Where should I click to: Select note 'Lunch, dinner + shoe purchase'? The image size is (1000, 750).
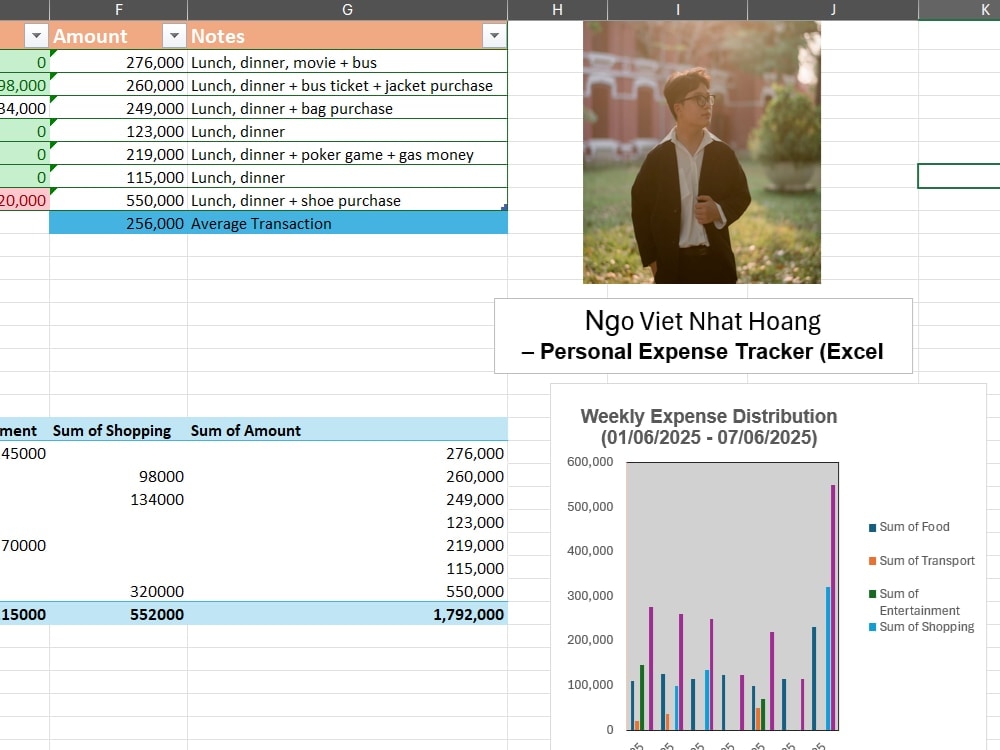[348, 200]
